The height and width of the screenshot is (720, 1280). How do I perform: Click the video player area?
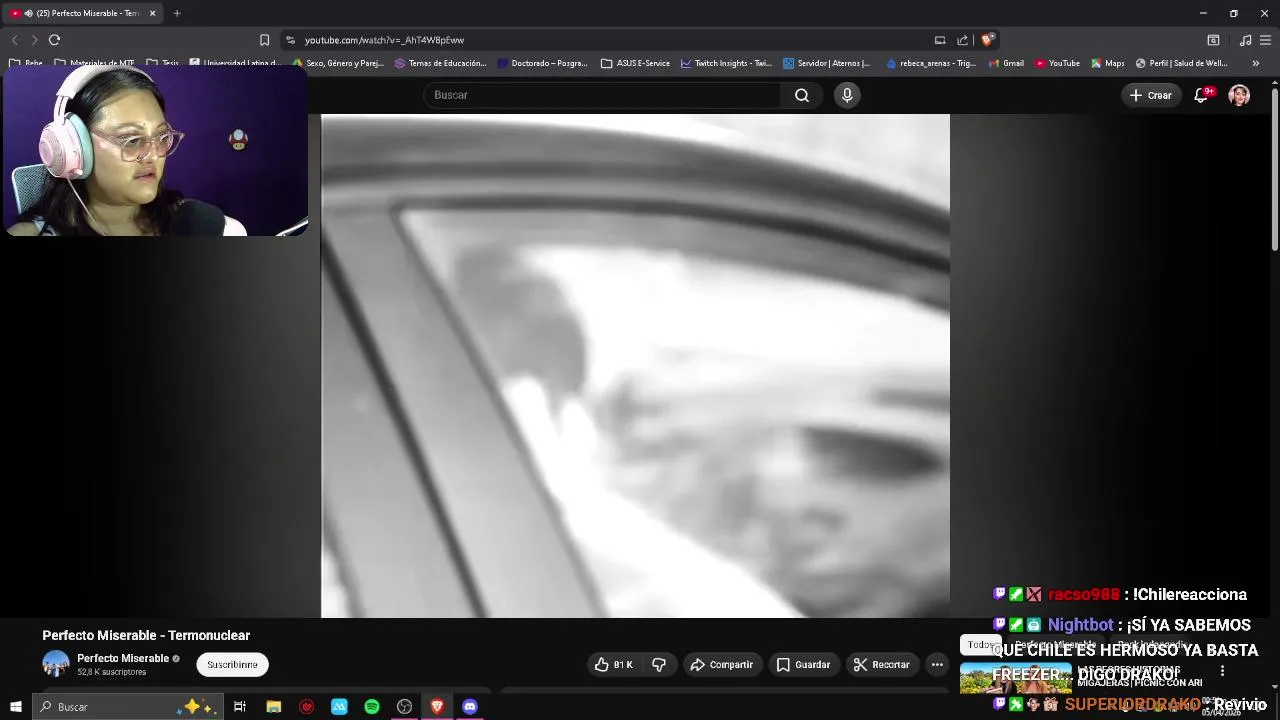635,366
